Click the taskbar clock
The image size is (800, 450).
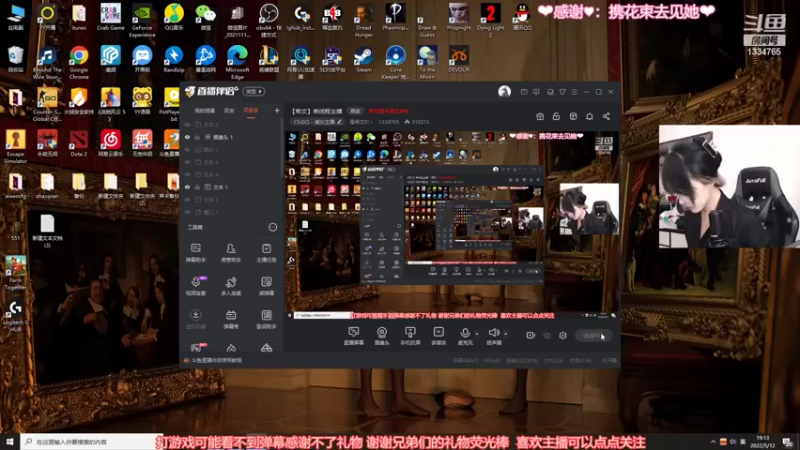pos(763,442)
